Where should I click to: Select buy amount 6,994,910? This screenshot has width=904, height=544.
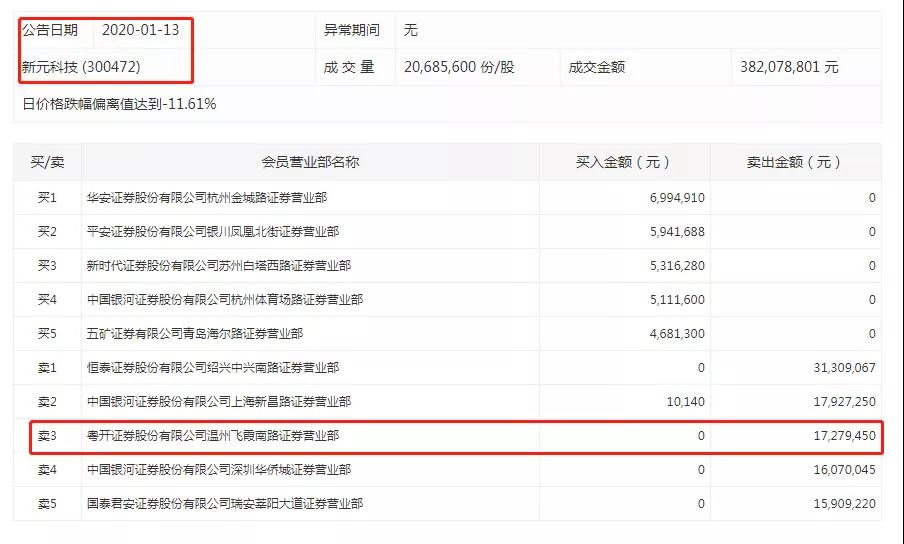tap(677, 198)
